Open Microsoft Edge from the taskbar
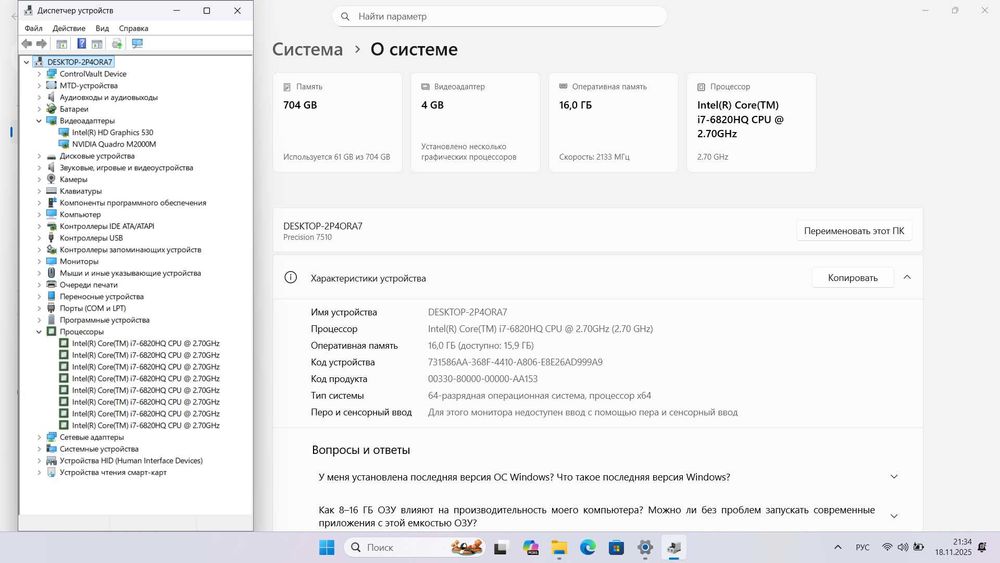1000x563 pixels. (x=588, y=548)
